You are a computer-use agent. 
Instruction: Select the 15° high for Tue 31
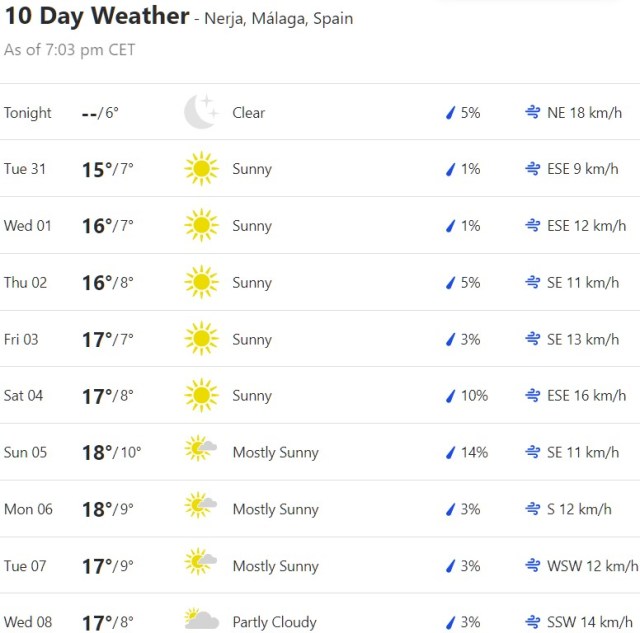96,169
